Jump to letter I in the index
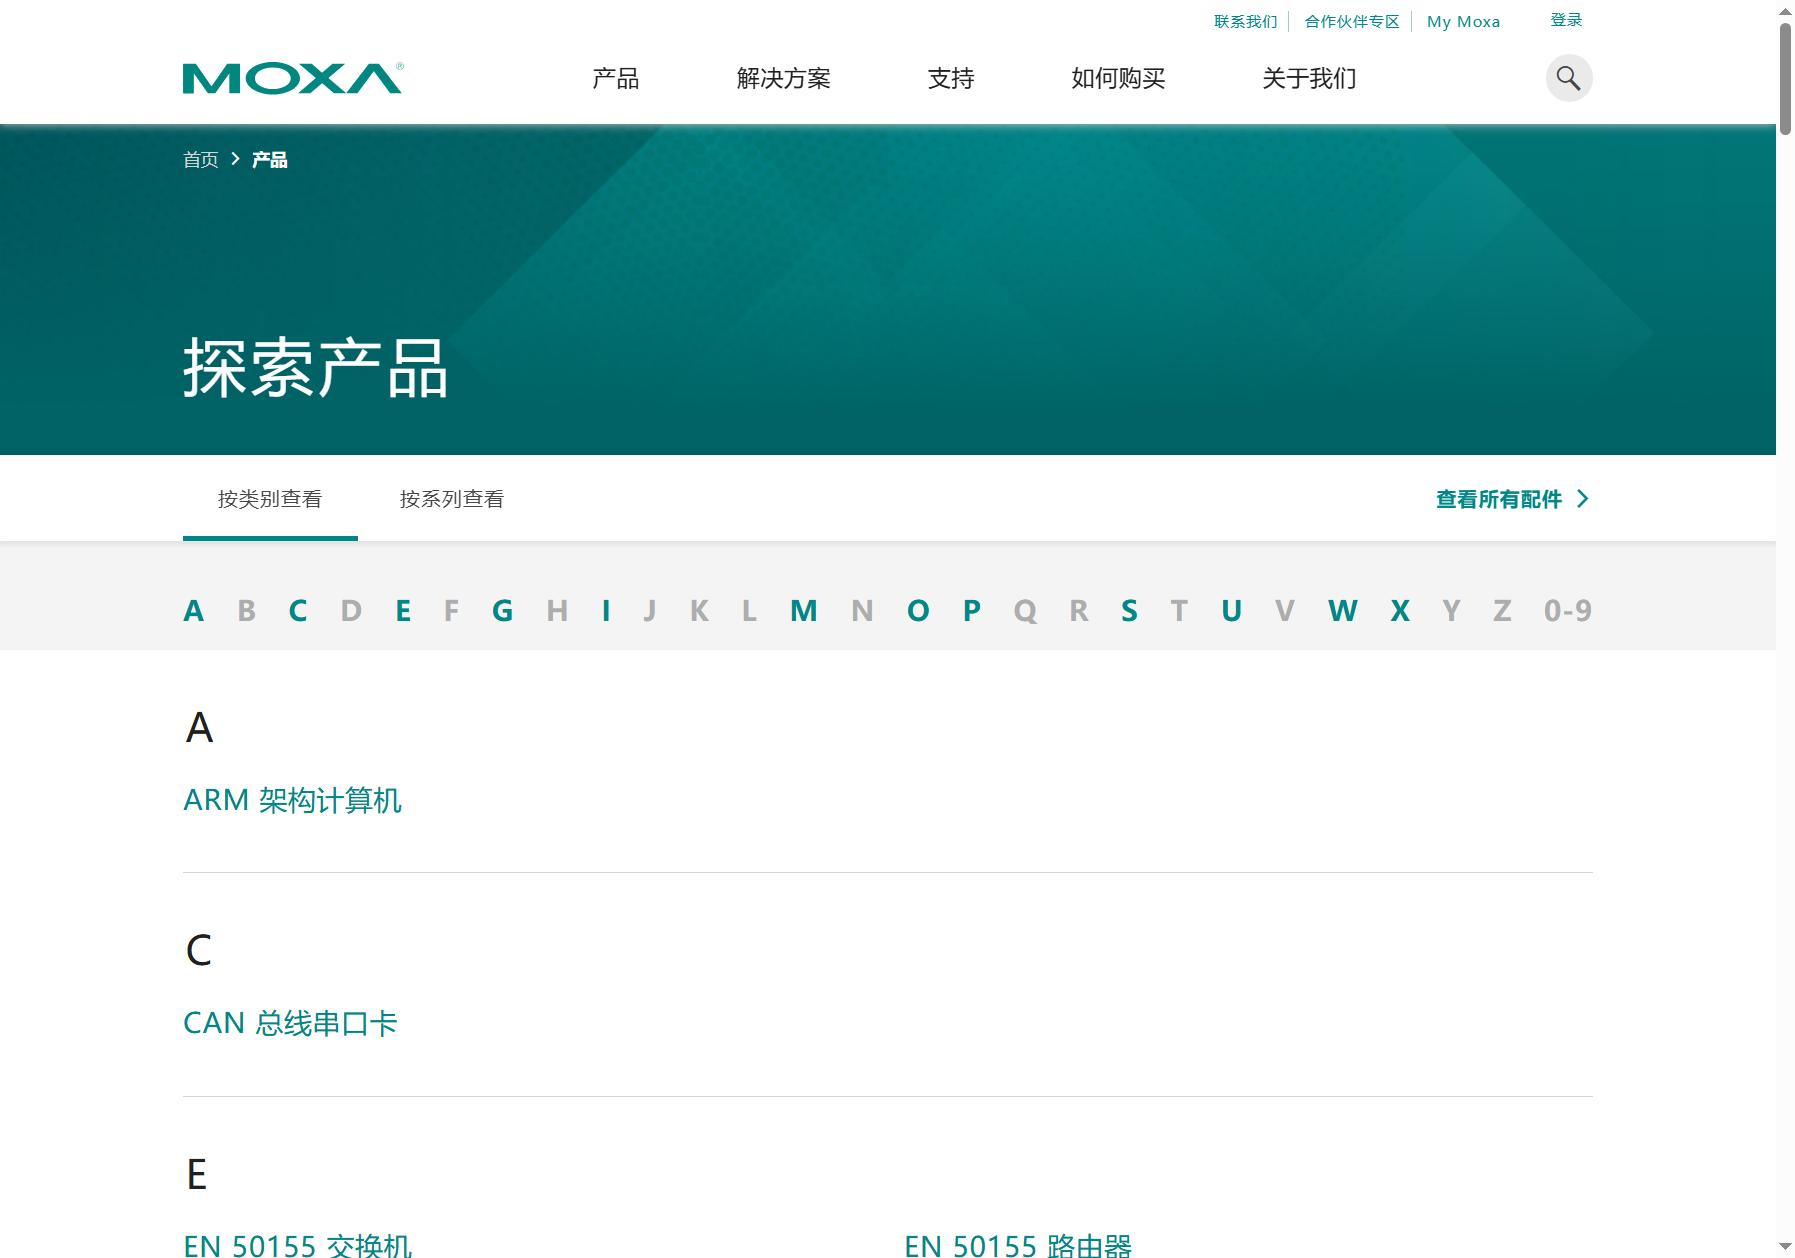Viewport: 1795px width, 1258px height. pyautogui.click(x=606, y=610)
